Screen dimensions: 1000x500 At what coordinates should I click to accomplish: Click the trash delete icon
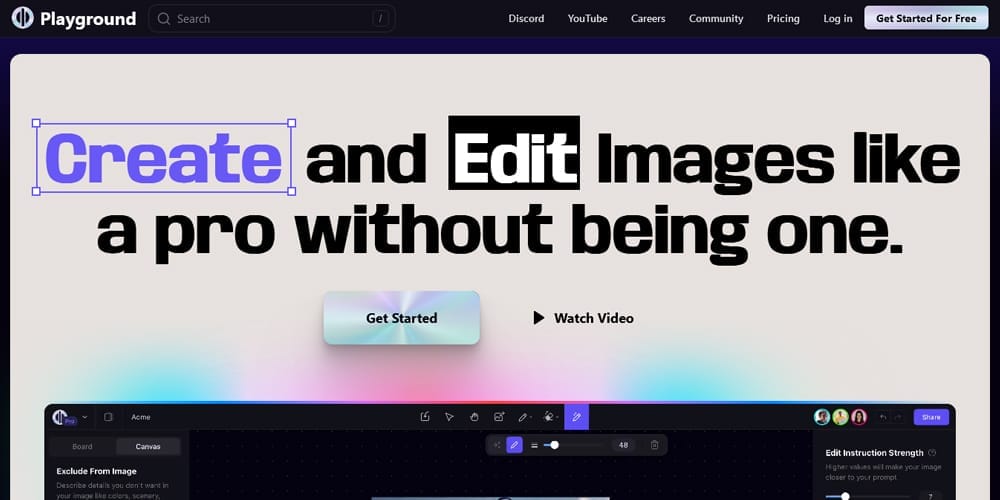pyautogui.click(x=654, y=445)
